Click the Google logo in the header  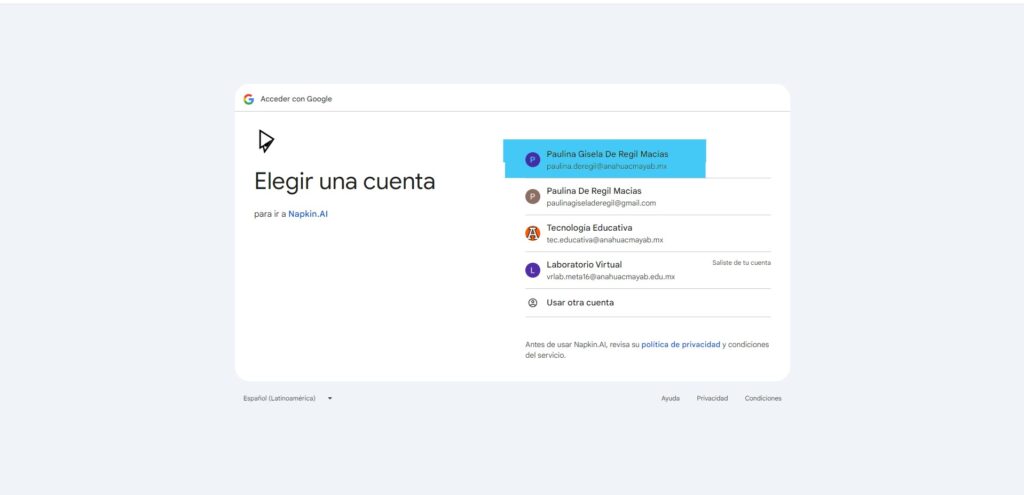248,99
